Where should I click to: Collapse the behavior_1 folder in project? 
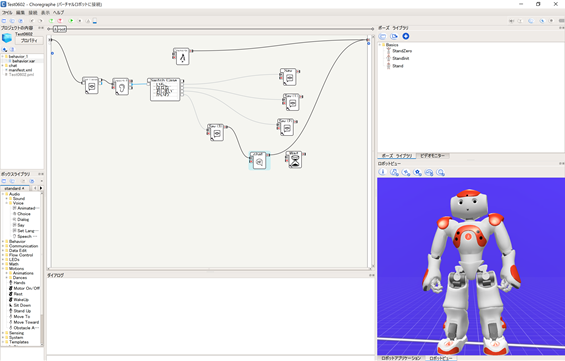click(x=3, y=57)
